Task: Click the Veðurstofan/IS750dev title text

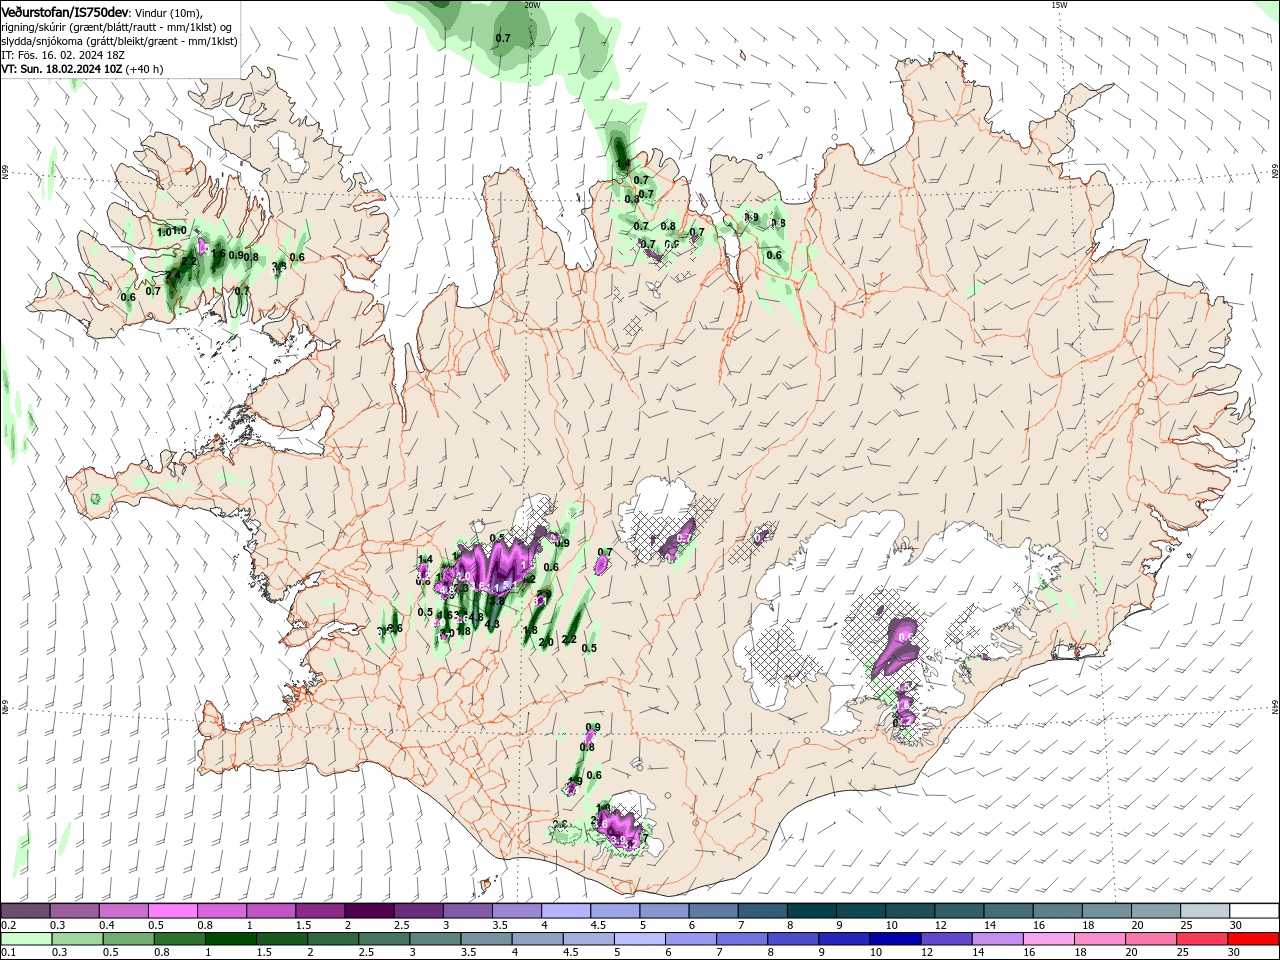Action: 64,11
